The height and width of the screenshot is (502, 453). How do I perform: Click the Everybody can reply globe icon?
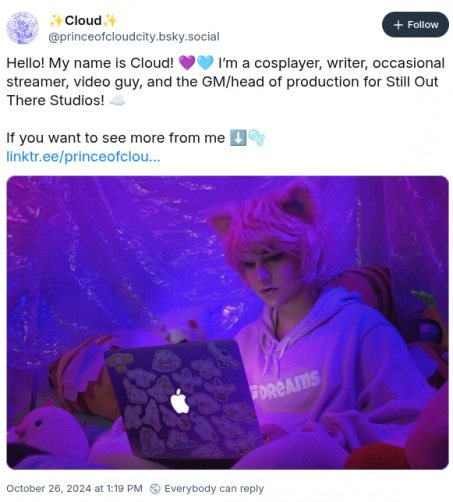coord(155,489)
